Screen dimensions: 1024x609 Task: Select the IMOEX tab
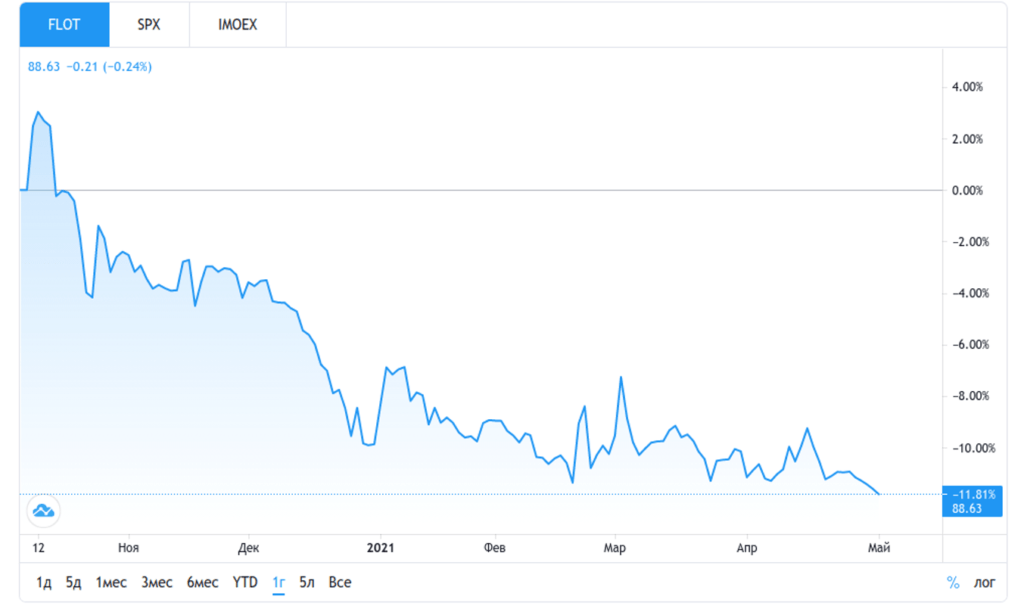pyautogui.click(x=237, y=24)
